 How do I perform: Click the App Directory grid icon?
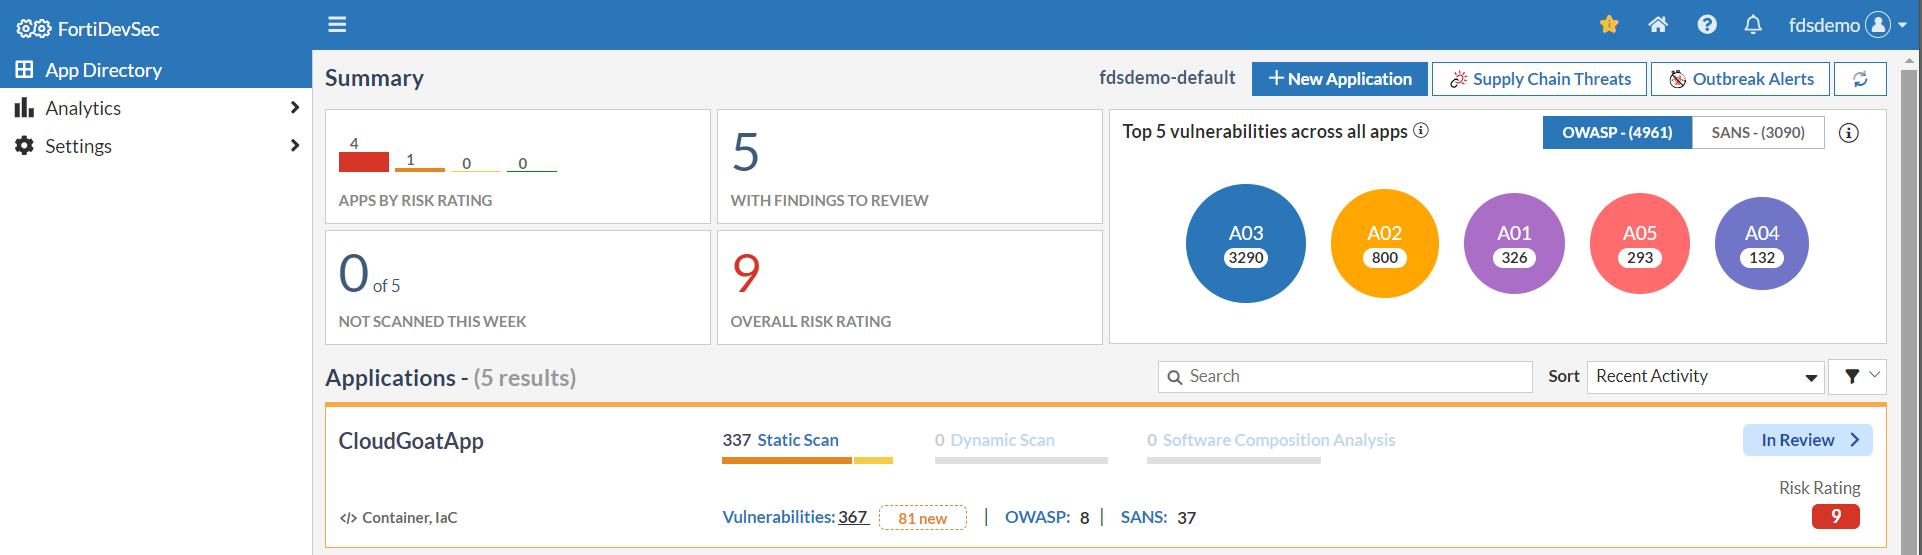[24, 69]
